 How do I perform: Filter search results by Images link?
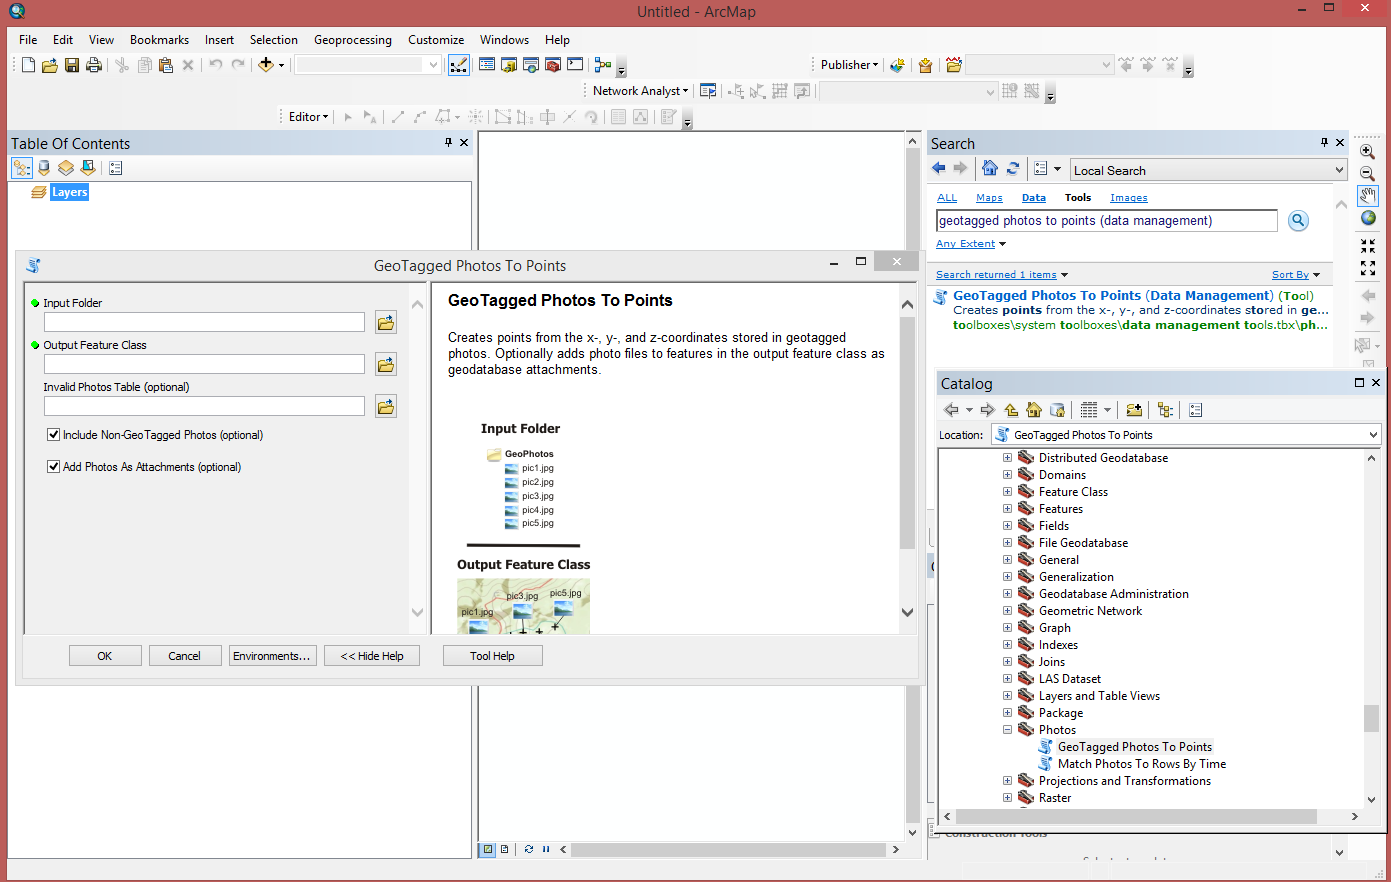[x=1128, y=198]
